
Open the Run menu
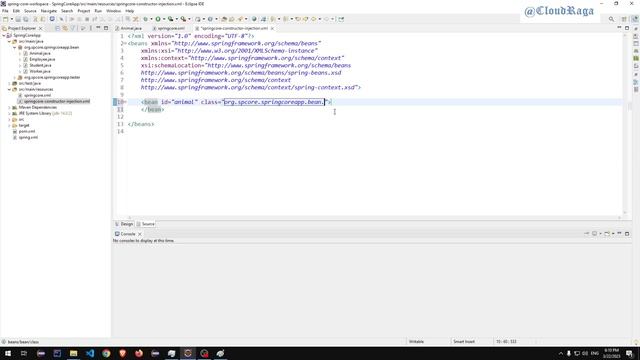98,11
